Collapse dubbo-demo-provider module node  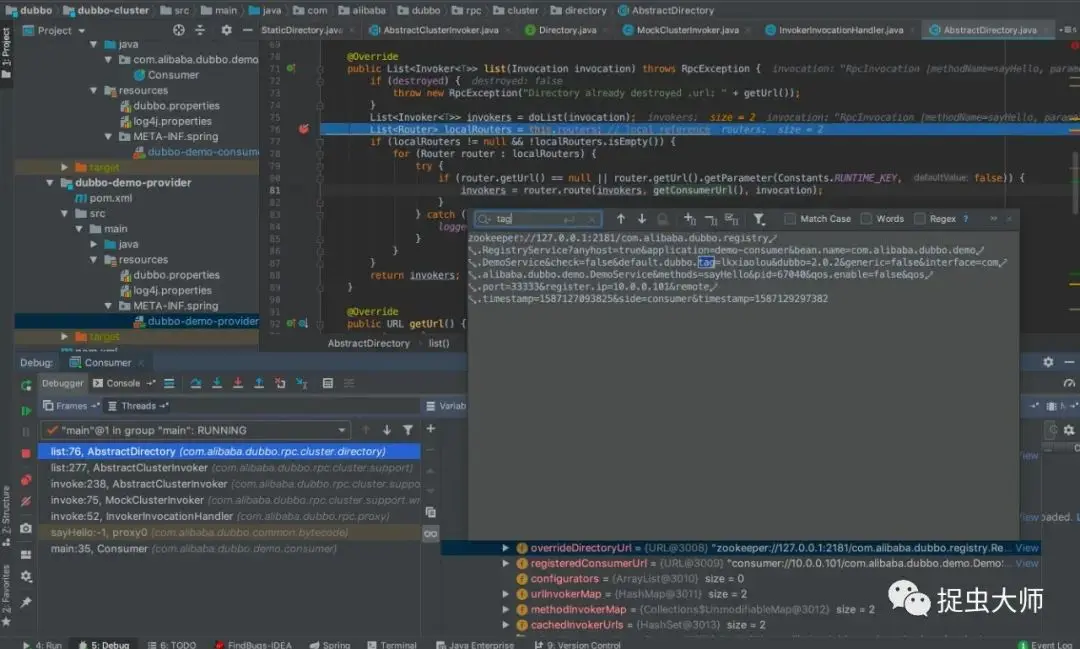[x=50, y=183]
